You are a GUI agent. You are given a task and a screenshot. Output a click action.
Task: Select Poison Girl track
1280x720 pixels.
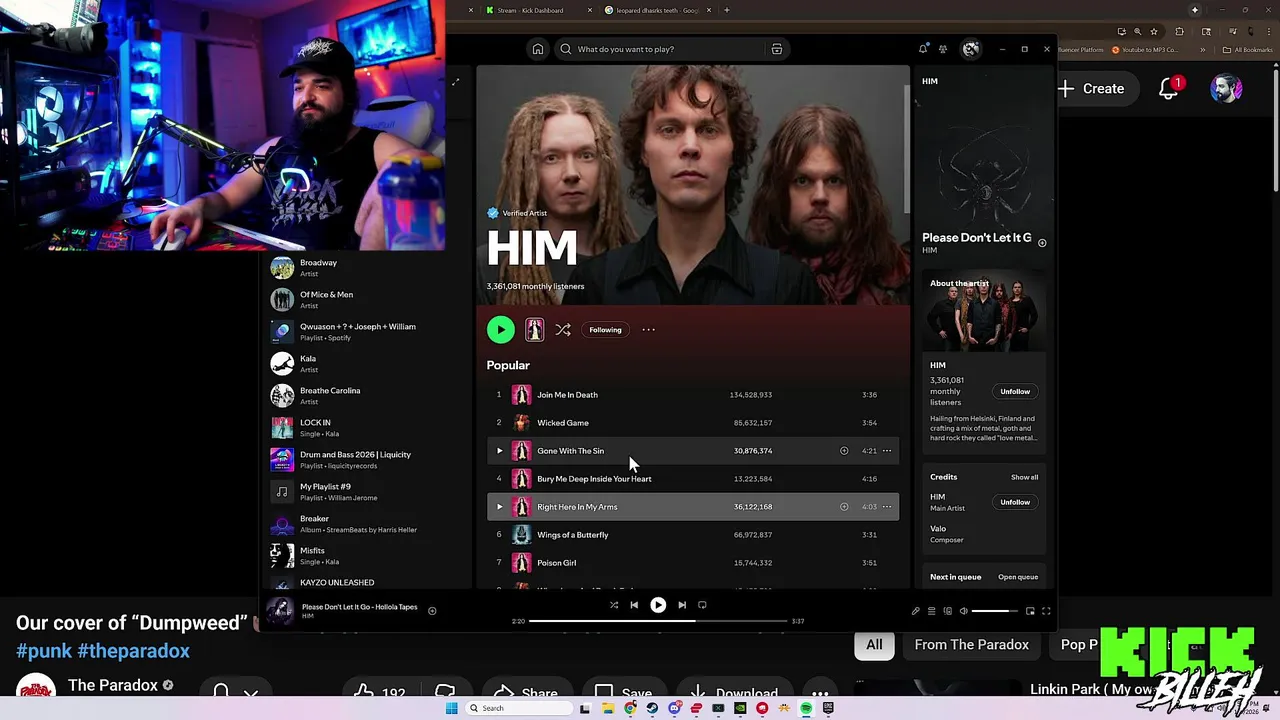tap(557, 563)
